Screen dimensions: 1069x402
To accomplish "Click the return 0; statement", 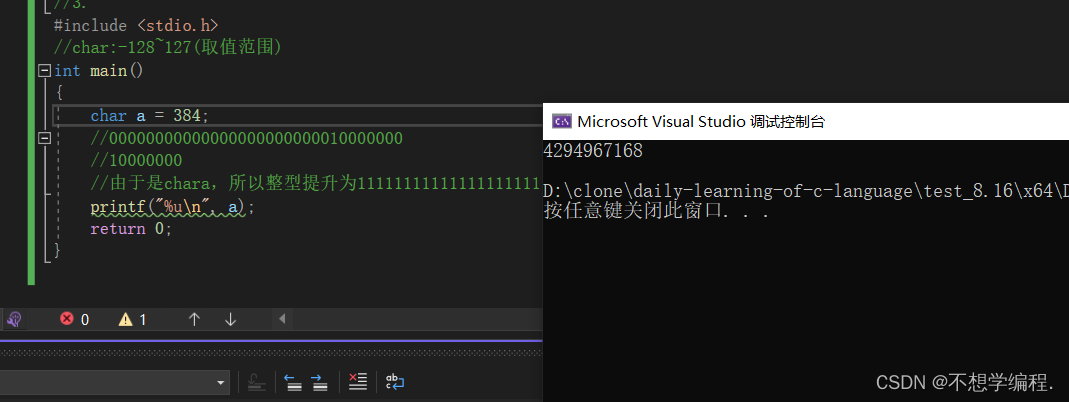I will pos(132,229).
